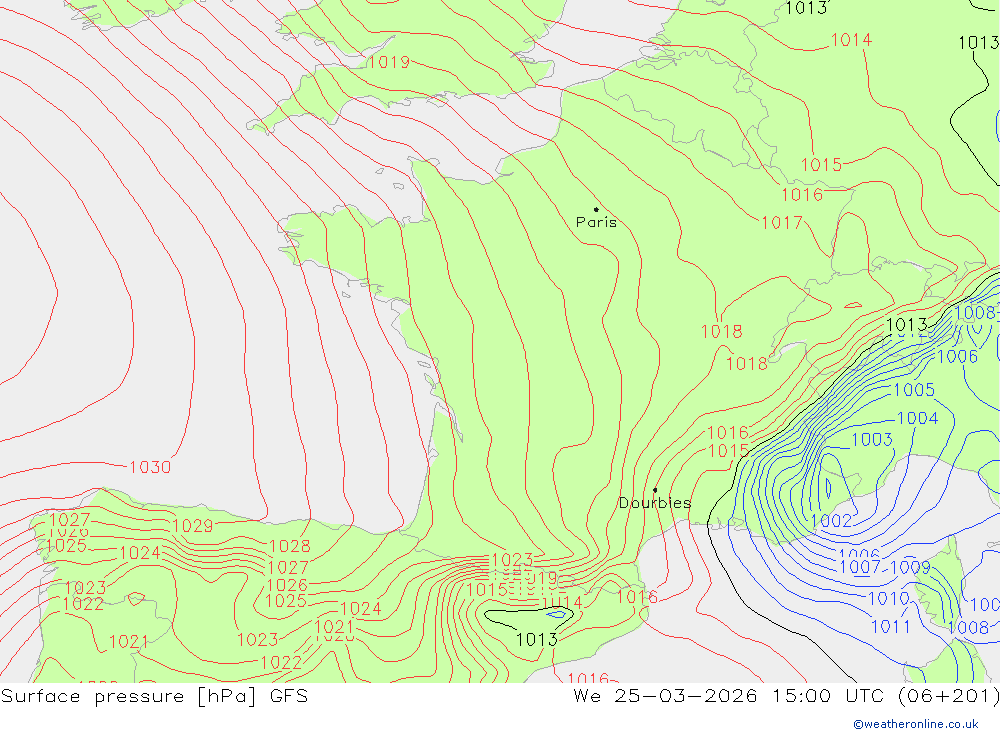Click the blue 1005 isobar label
1000x733 pixels.
tap(914, 389)
